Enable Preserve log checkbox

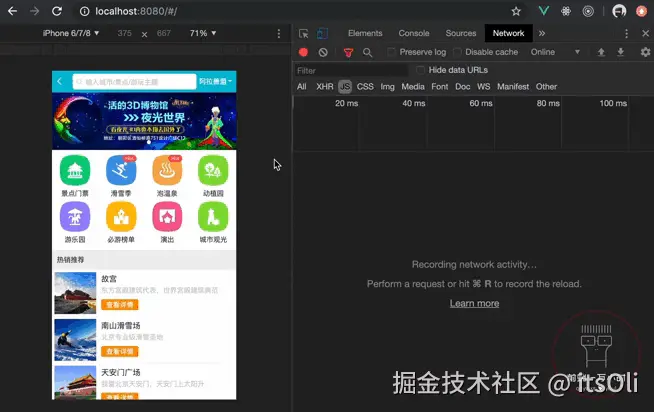tap(391, 52)
